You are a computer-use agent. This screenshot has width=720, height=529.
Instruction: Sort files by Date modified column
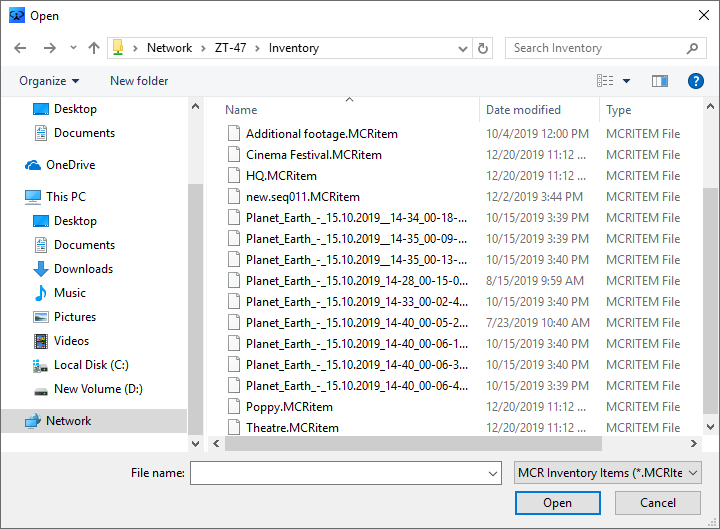tap(523, 110)
